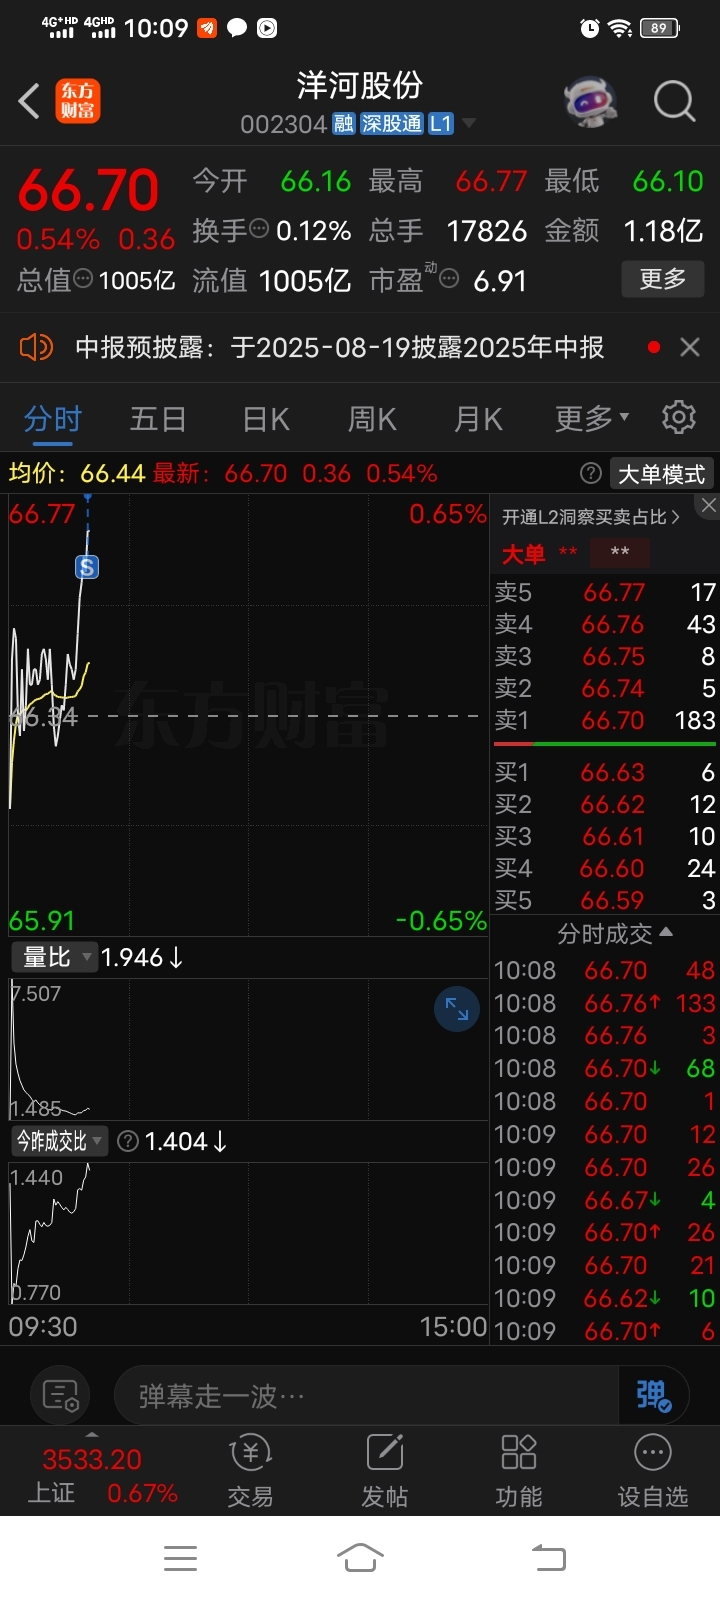Select the 卖4 row at 66.76
The height and width of the screenshot is (1600, 720).
point(605,624)
